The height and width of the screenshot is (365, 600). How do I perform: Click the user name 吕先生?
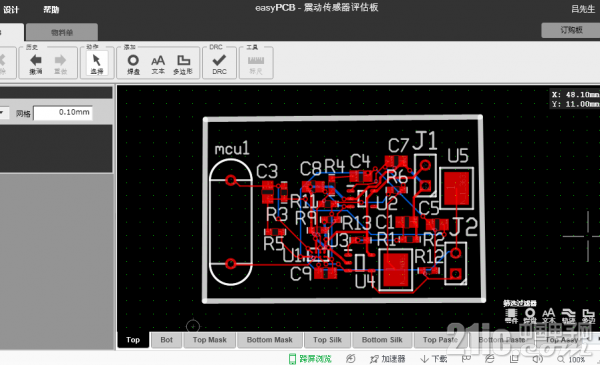click(583, 9)
